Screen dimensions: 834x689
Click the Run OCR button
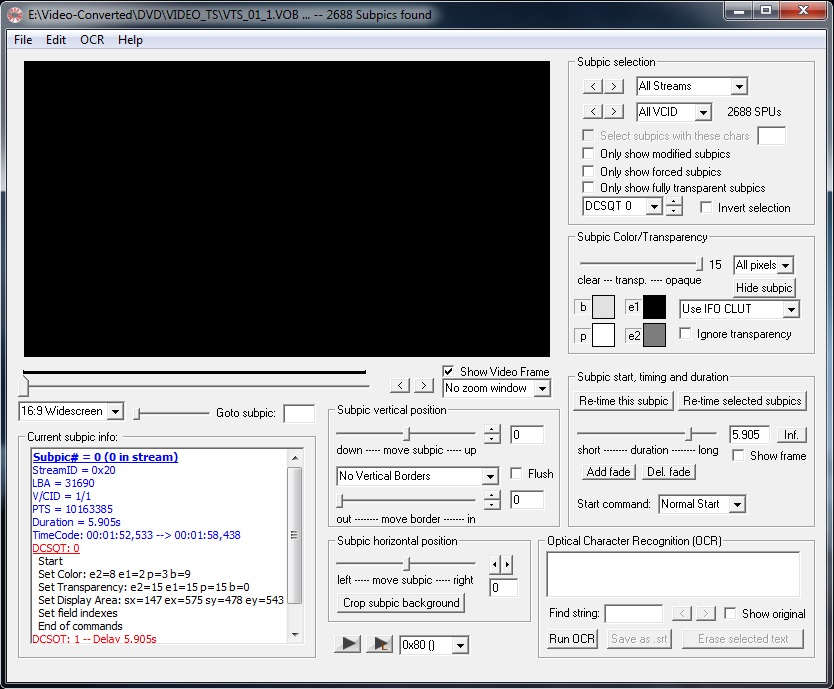(x=572, y=639)
